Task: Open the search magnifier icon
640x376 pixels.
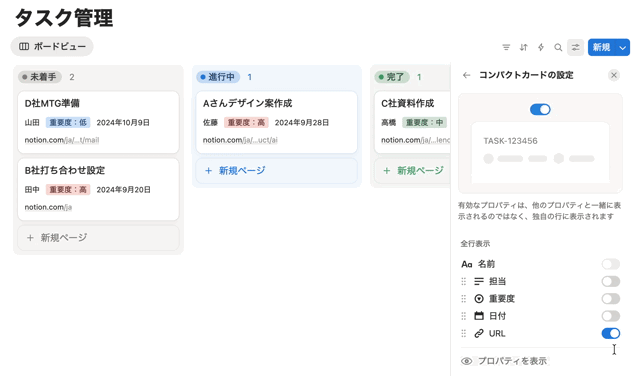Action: [558, 47]
